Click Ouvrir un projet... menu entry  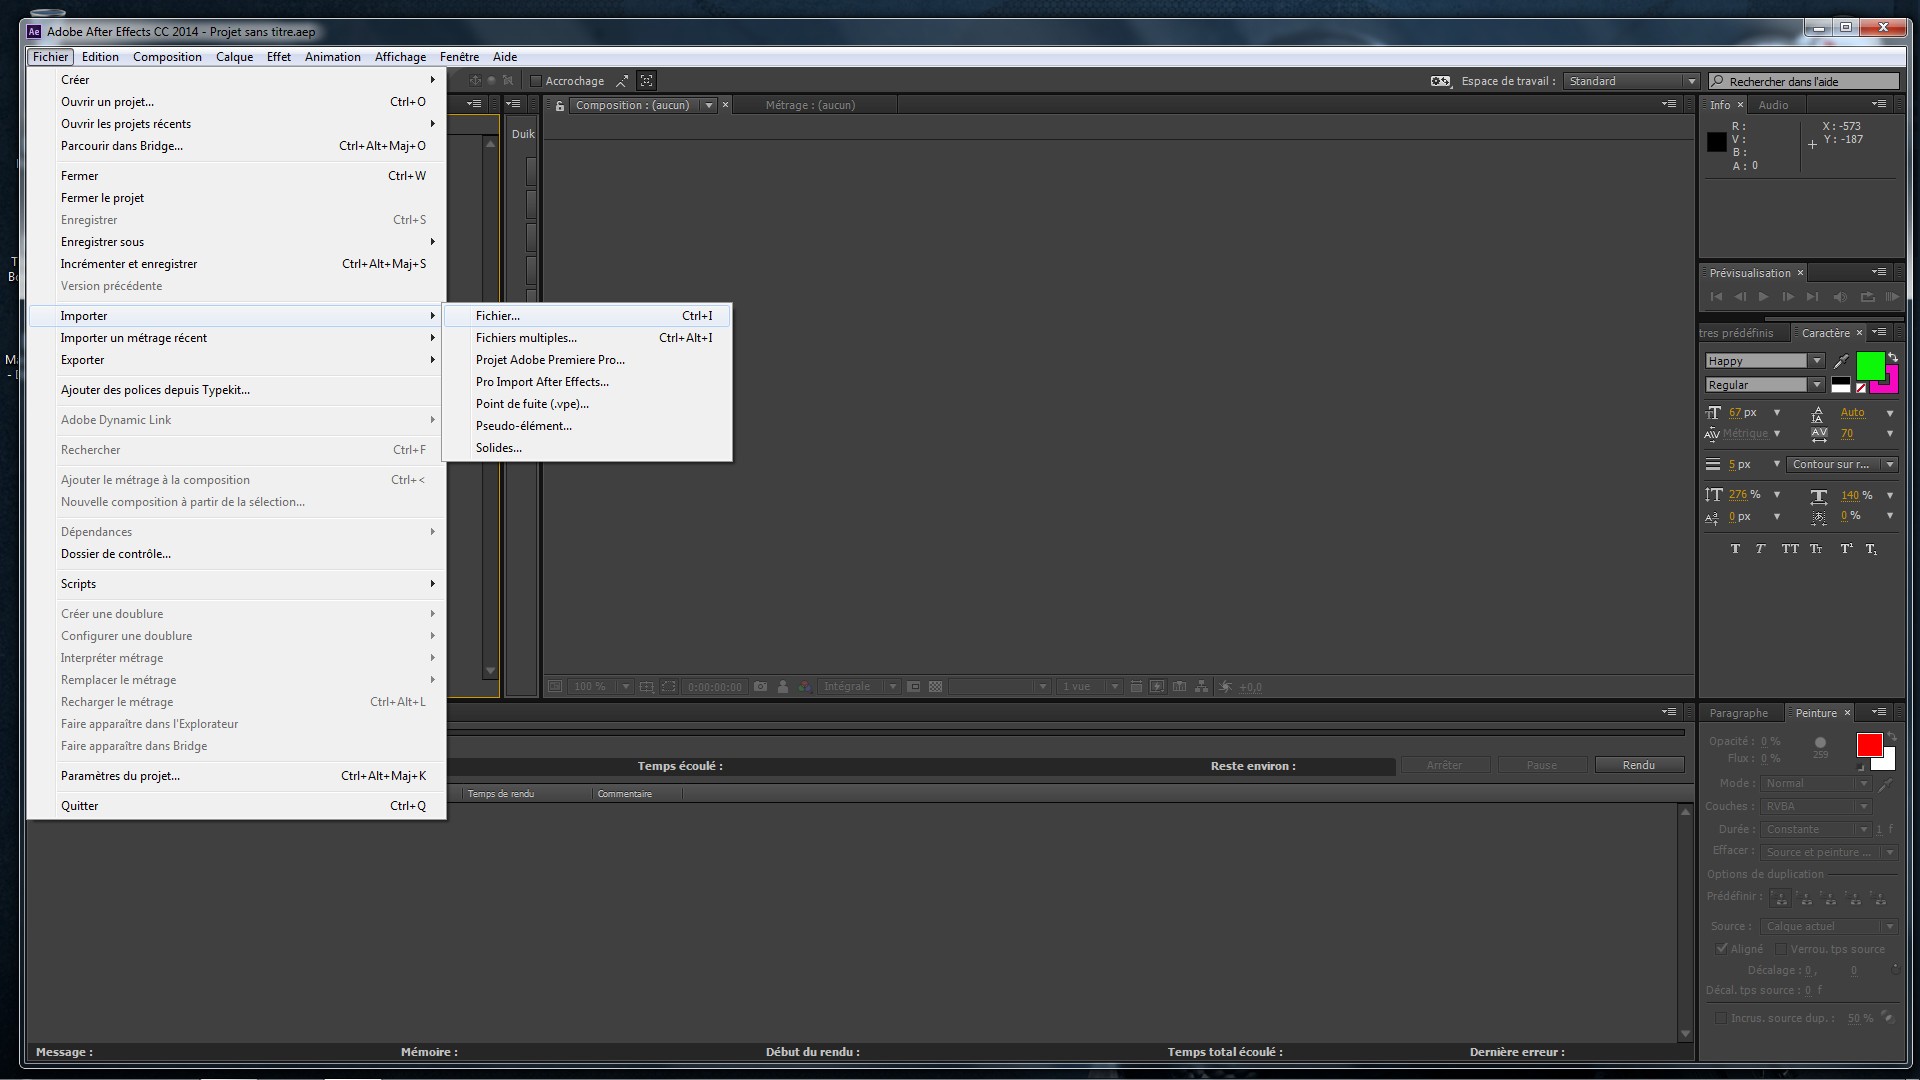coord(238,102)
